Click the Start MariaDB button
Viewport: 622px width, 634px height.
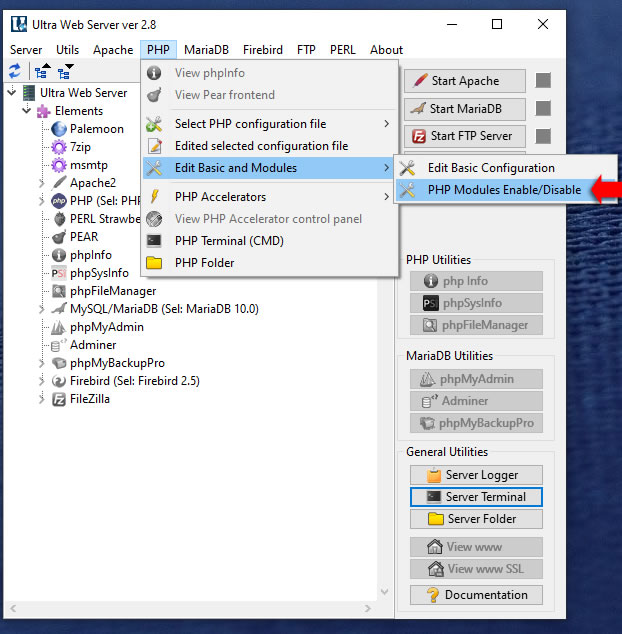pyautogui.click(x=465, y=108)
